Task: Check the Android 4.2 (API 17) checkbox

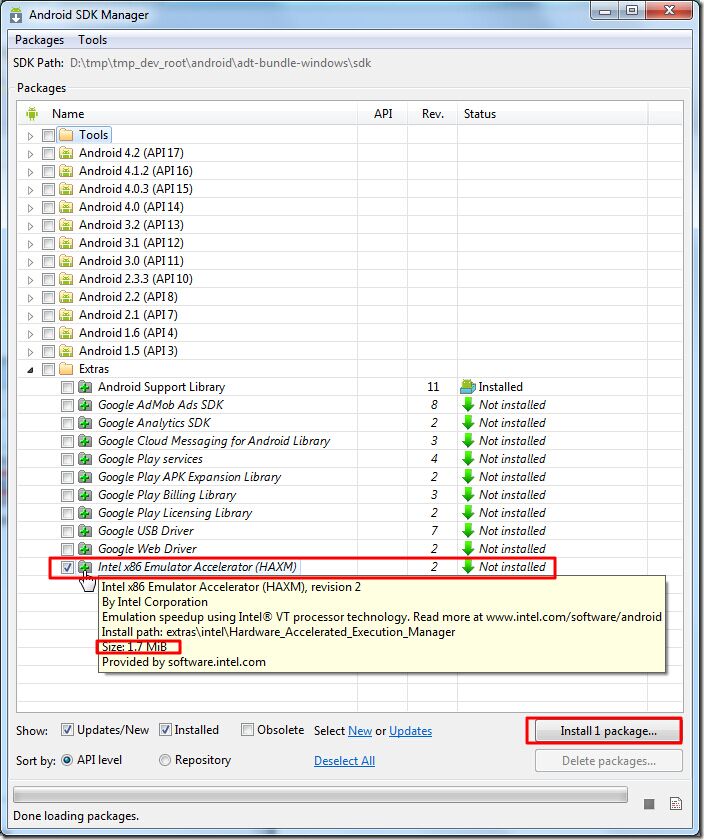Action: (x=48, y=154)
